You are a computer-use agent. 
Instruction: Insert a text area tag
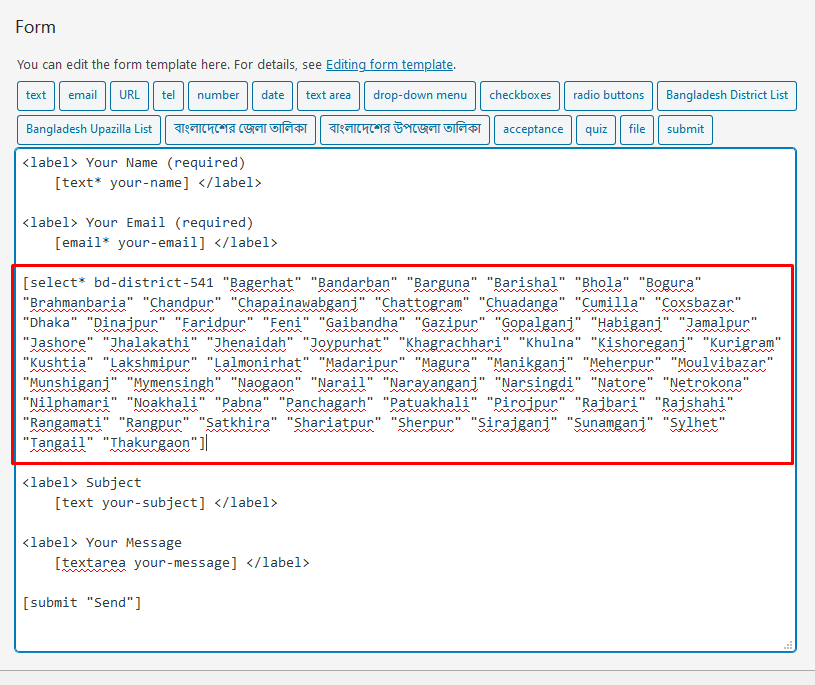pyautogui.click(x=328, y=96)
